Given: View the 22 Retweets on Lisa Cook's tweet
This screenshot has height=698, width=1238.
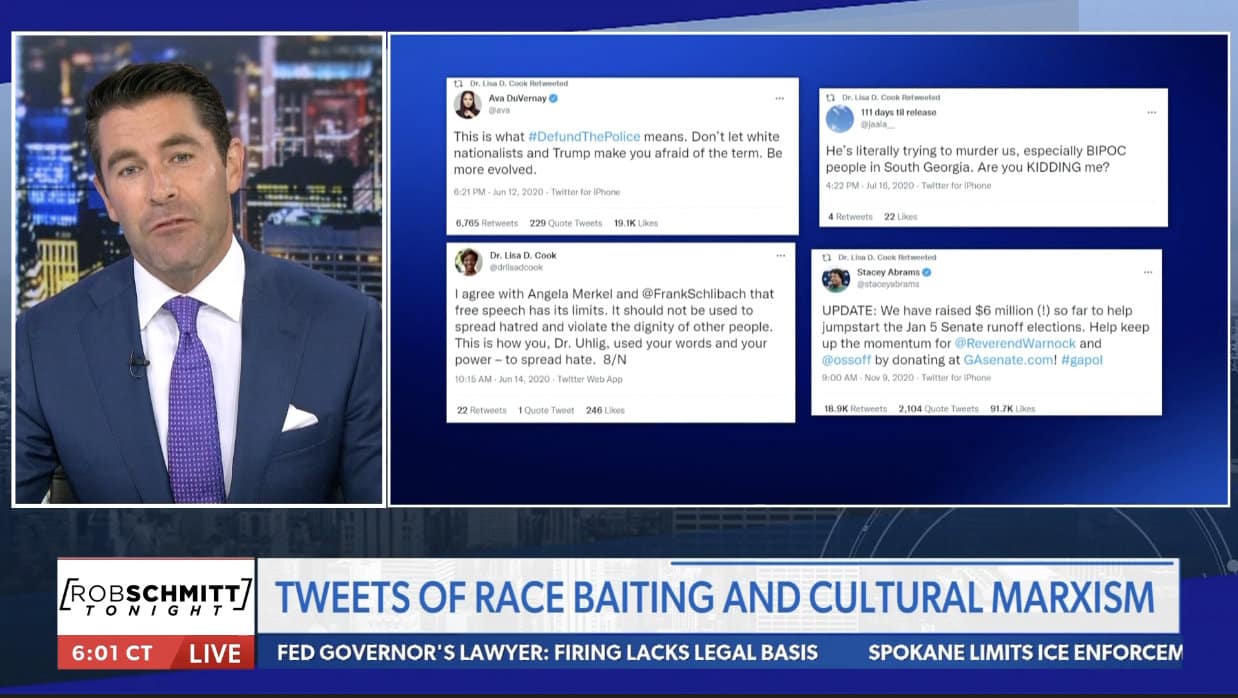Looking at the screenshot, I should tap(481, 410).
